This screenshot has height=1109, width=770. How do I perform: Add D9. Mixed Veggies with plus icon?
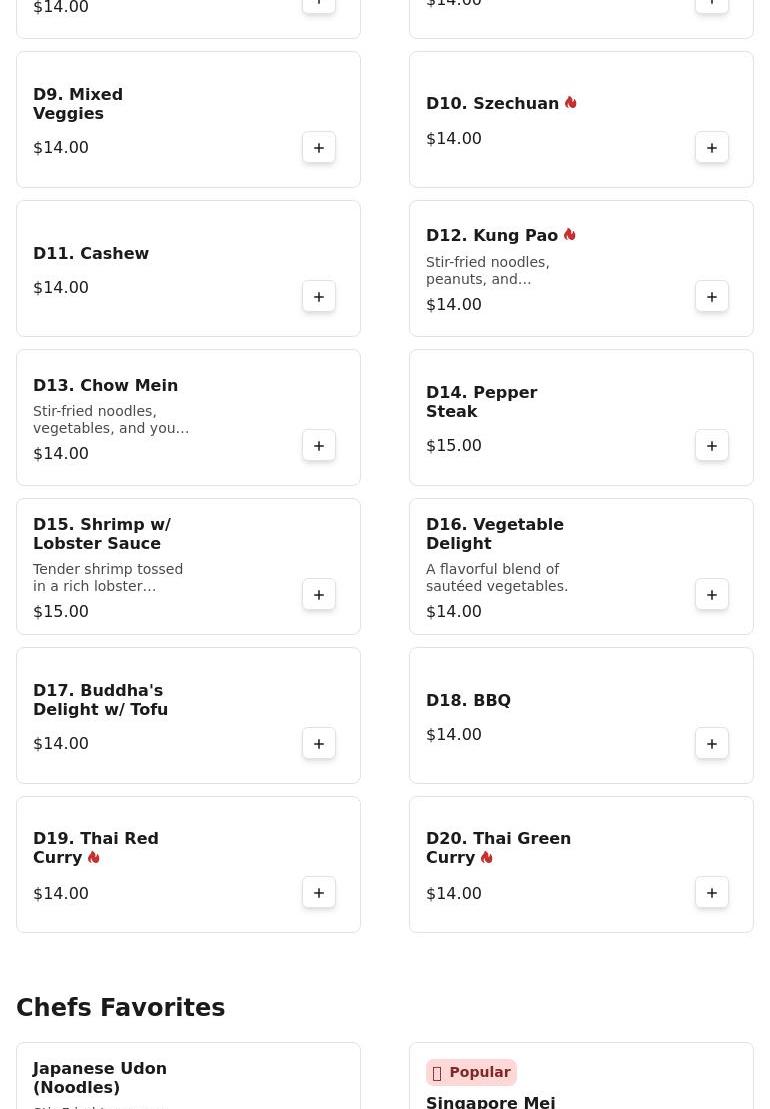(319, 148)
